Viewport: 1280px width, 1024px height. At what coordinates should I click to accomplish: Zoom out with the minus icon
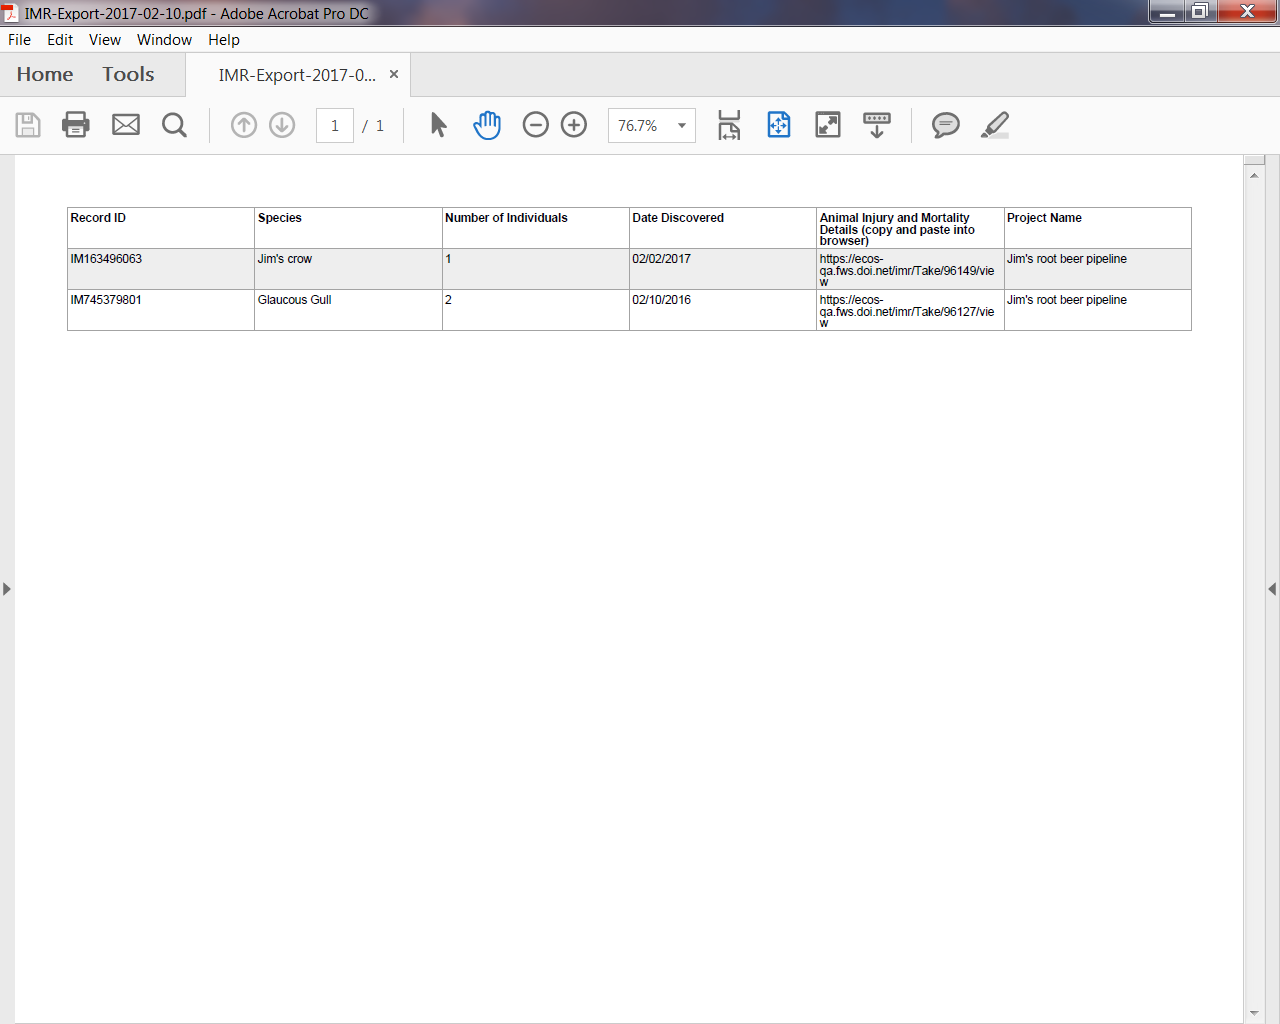pyautogui.click(x=536, y=125)
